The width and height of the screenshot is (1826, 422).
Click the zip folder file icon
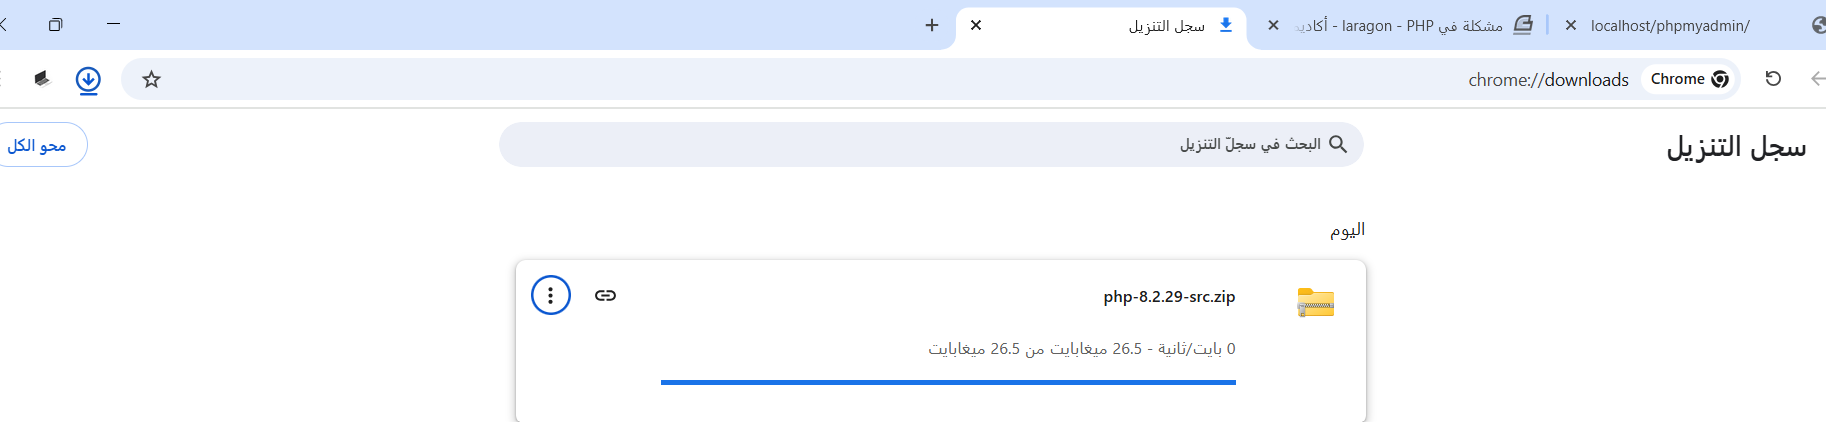click(1316, 302)
